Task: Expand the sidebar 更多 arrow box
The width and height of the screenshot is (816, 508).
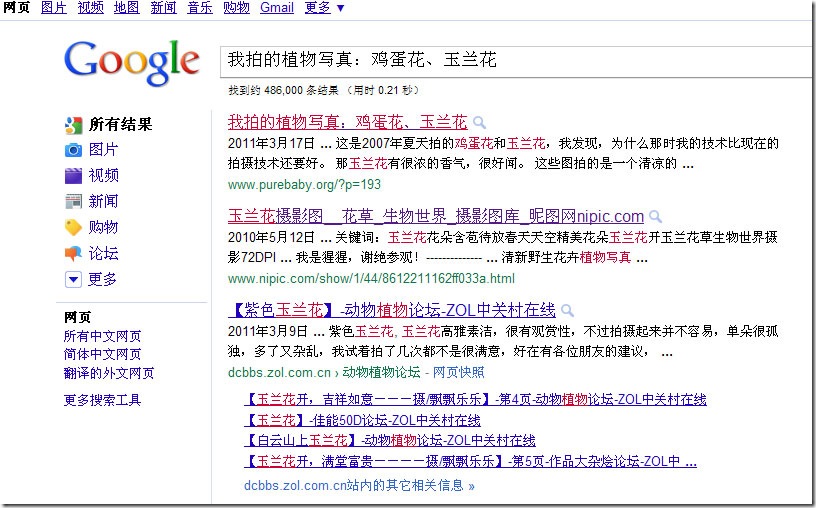Action: 73,280
